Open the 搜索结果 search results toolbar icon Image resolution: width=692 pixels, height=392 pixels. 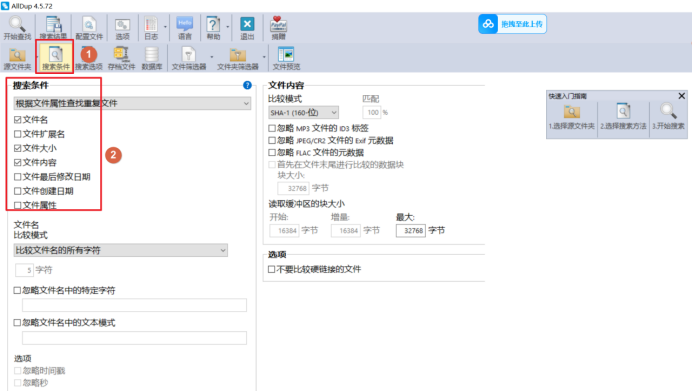pos(53,27)
